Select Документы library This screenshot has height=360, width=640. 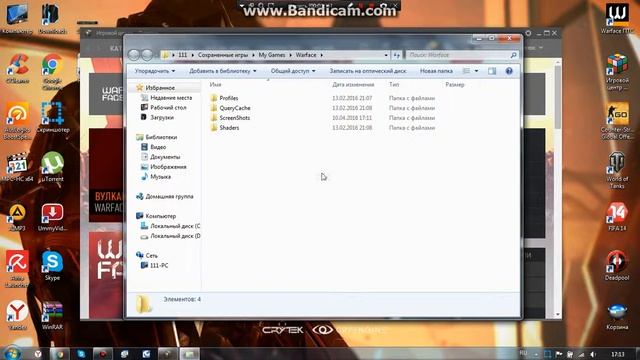(165, 157)
